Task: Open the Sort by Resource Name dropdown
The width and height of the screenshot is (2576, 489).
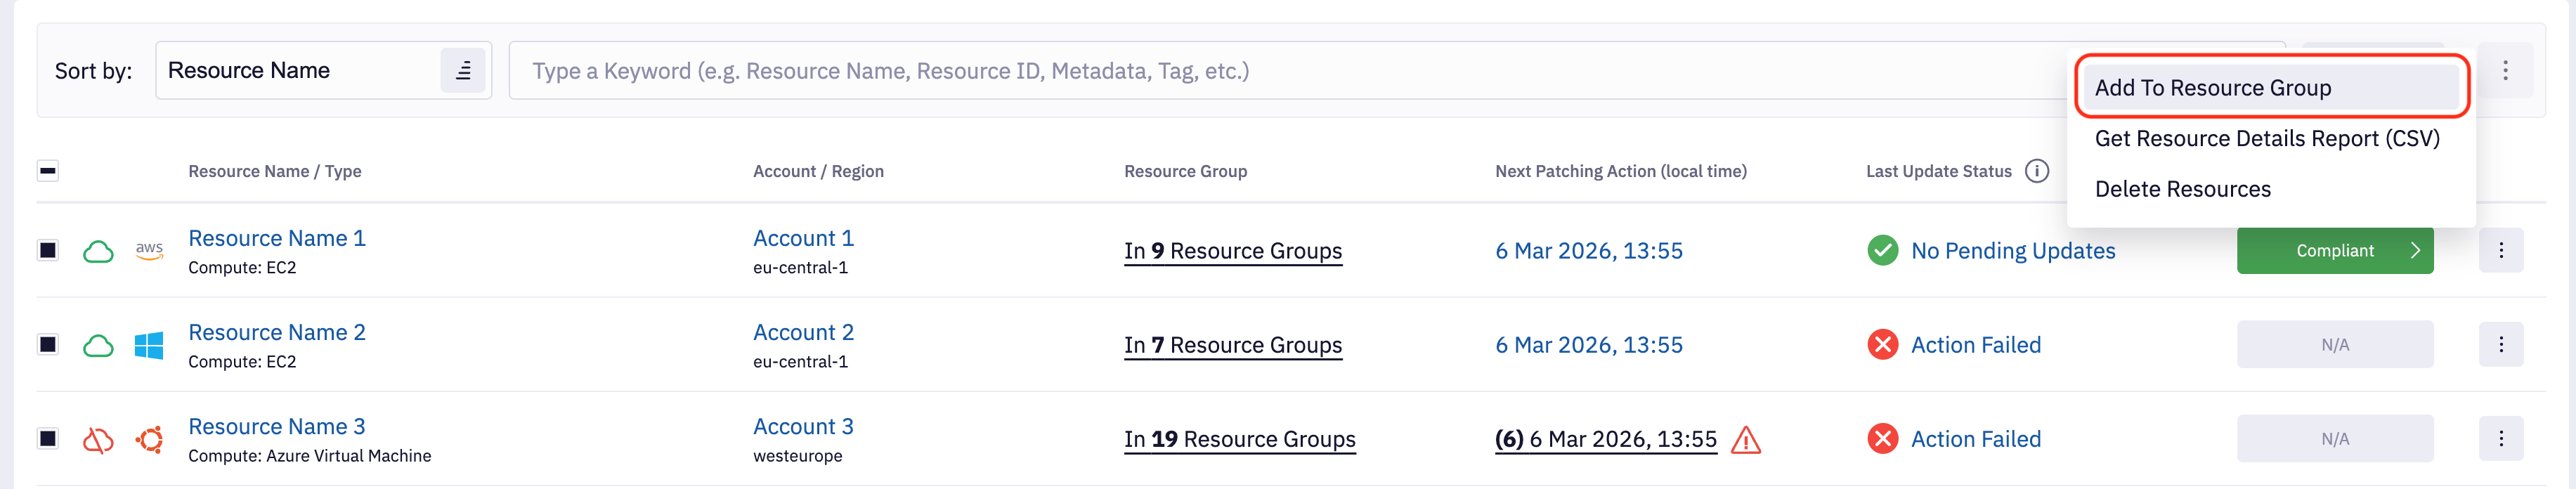Action: pyautogui.click(x=300, y=71)
